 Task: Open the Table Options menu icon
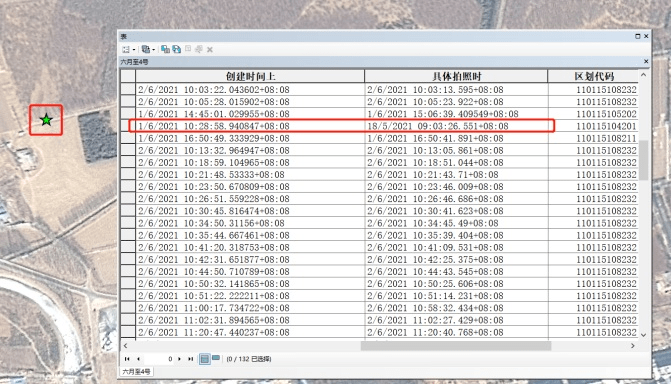(x=126, y=50)
